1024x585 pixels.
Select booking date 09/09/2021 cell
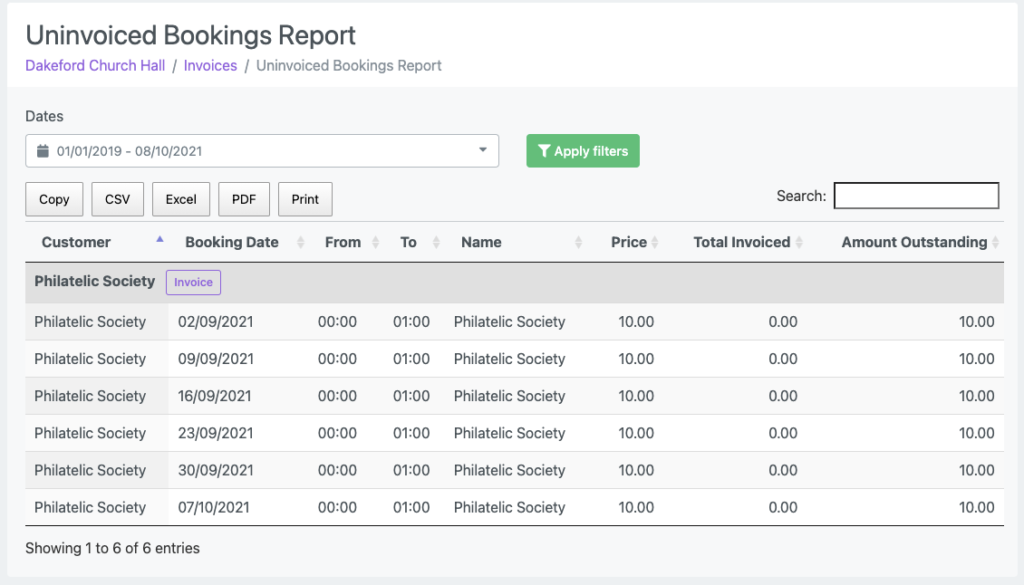tap(216, 359)
